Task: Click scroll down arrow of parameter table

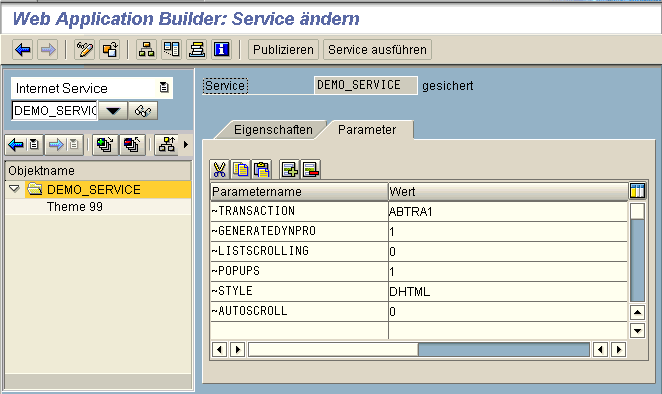Action: 637,331
